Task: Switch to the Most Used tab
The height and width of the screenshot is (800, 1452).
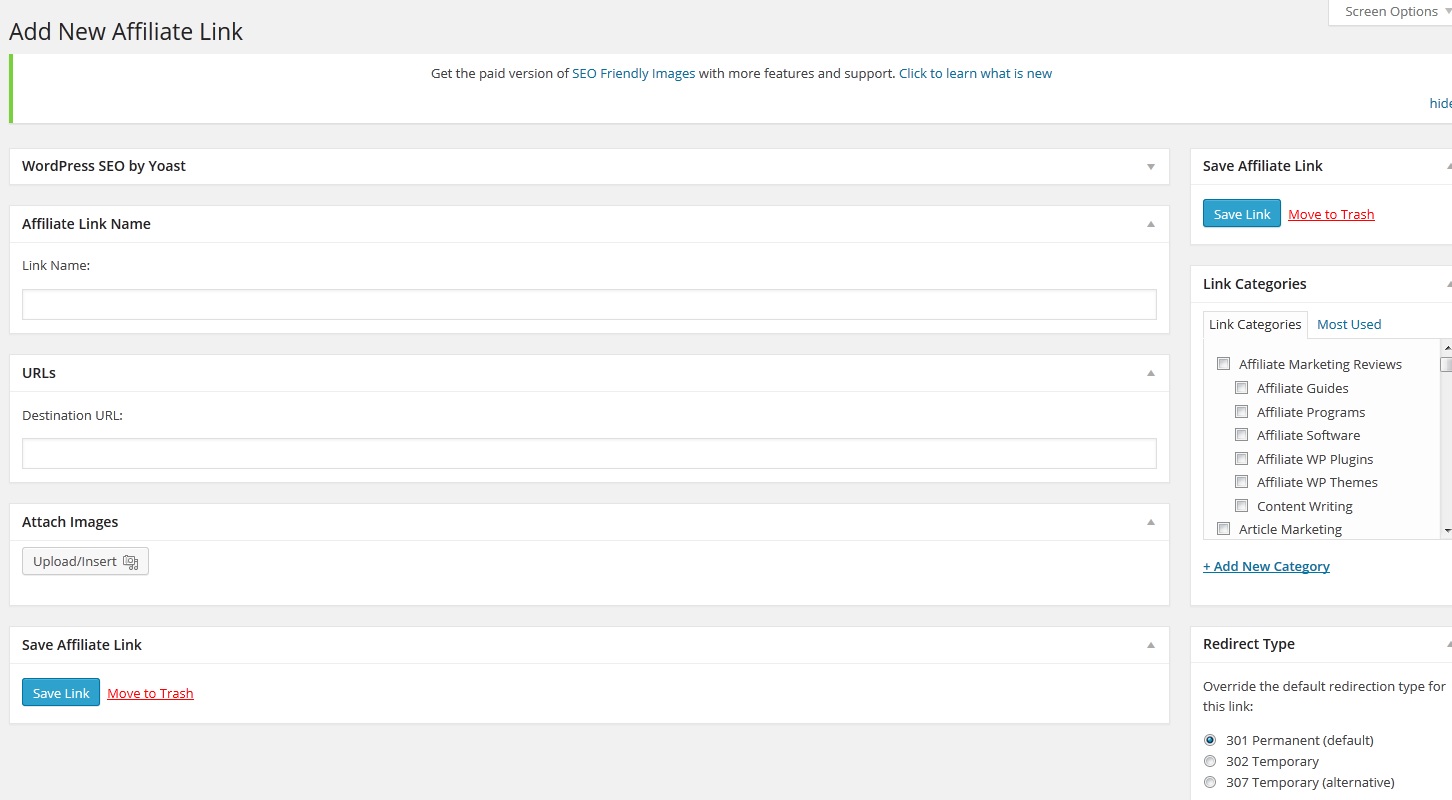Action: point(1349,324)
